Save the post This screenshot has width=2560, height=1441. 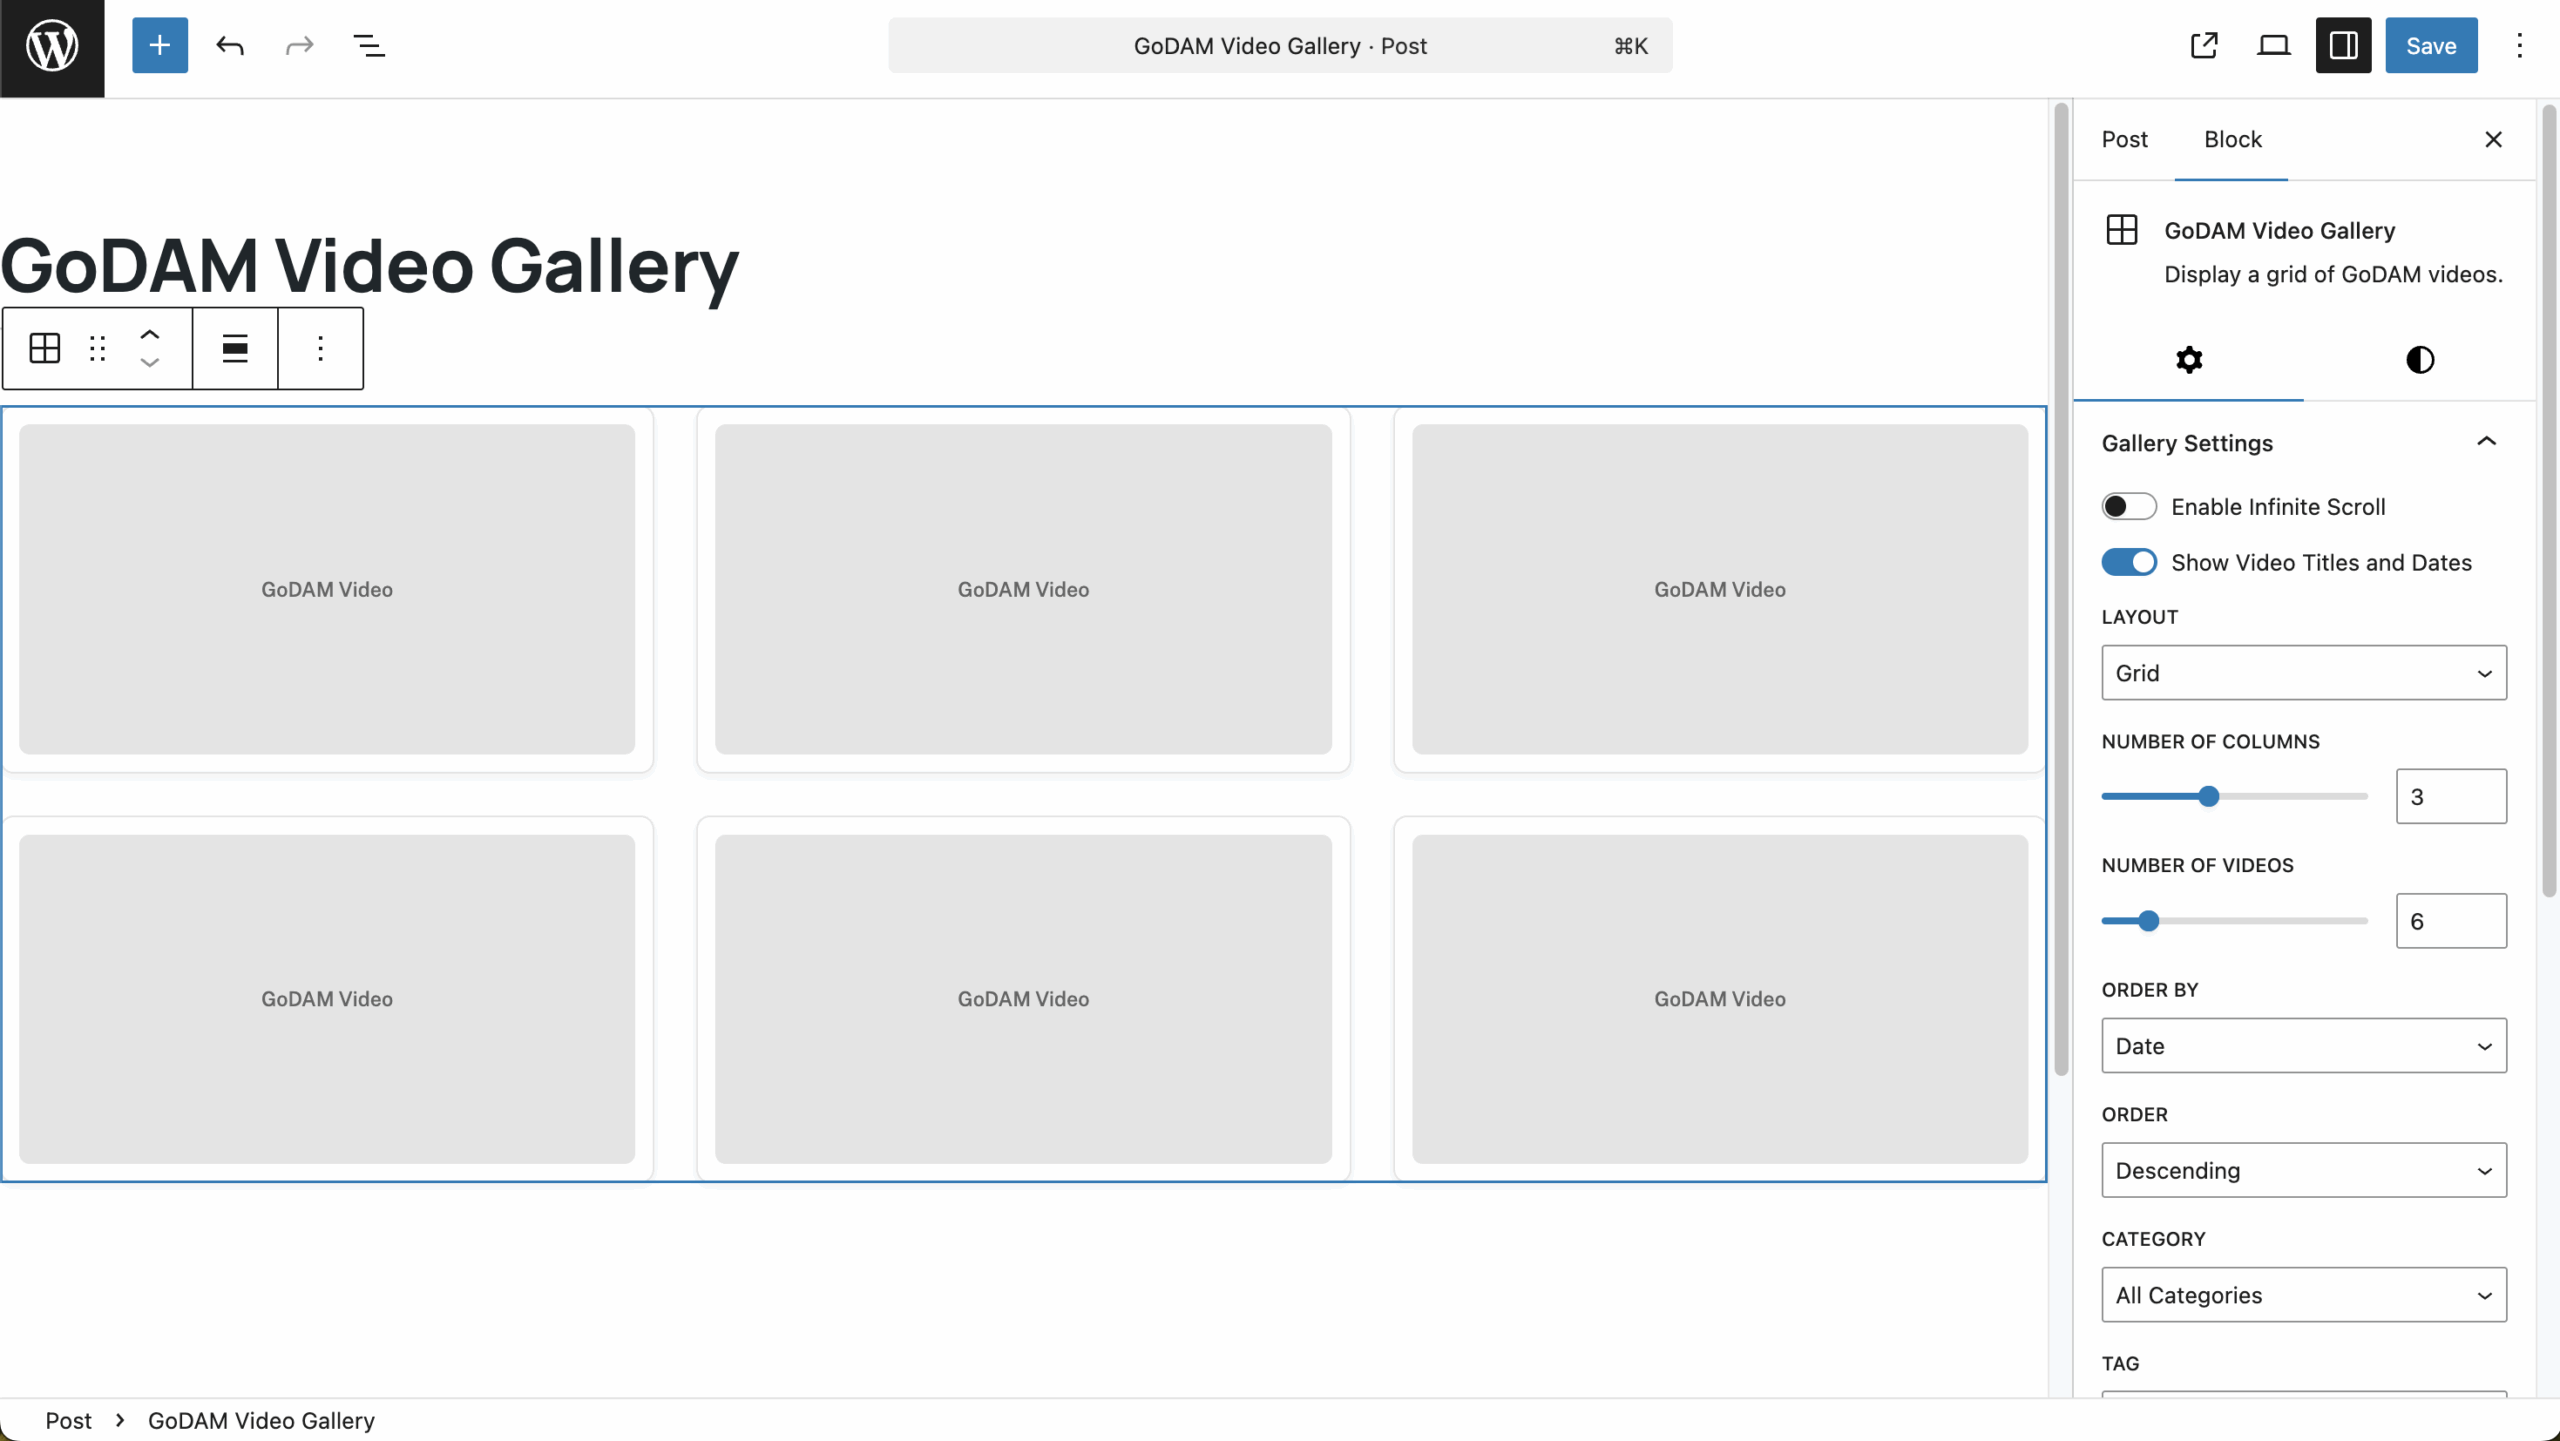click(x=2431, y=45)
